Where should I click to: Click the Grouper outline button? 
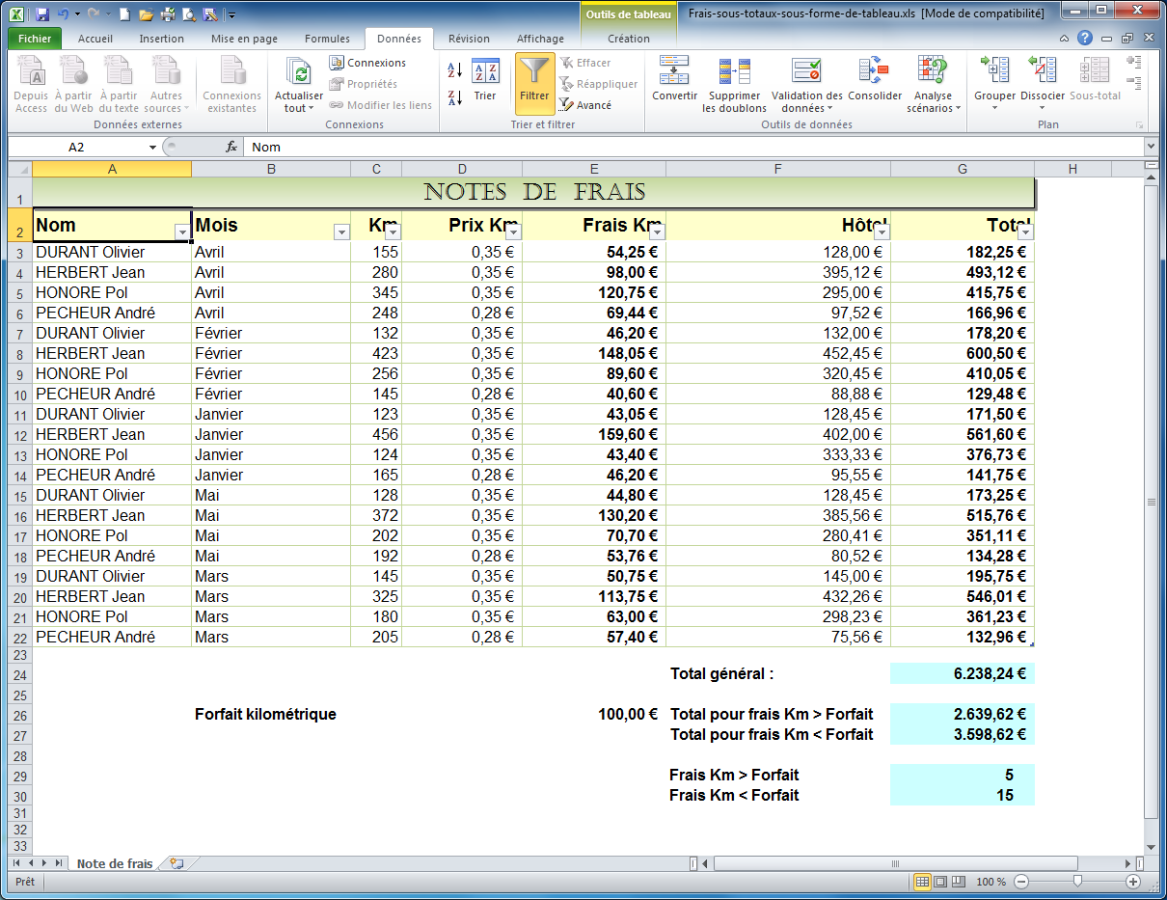tap(995, 83)
